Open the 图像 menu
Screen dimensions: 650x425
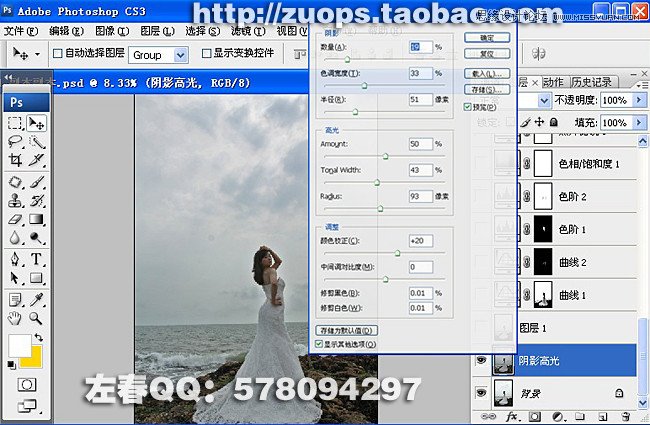coord(112,31)
